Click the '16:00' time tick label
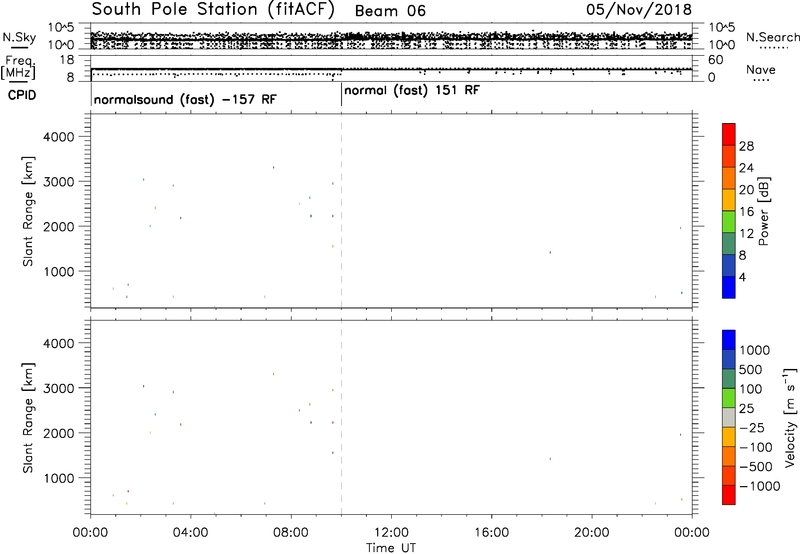 point(491,533)
